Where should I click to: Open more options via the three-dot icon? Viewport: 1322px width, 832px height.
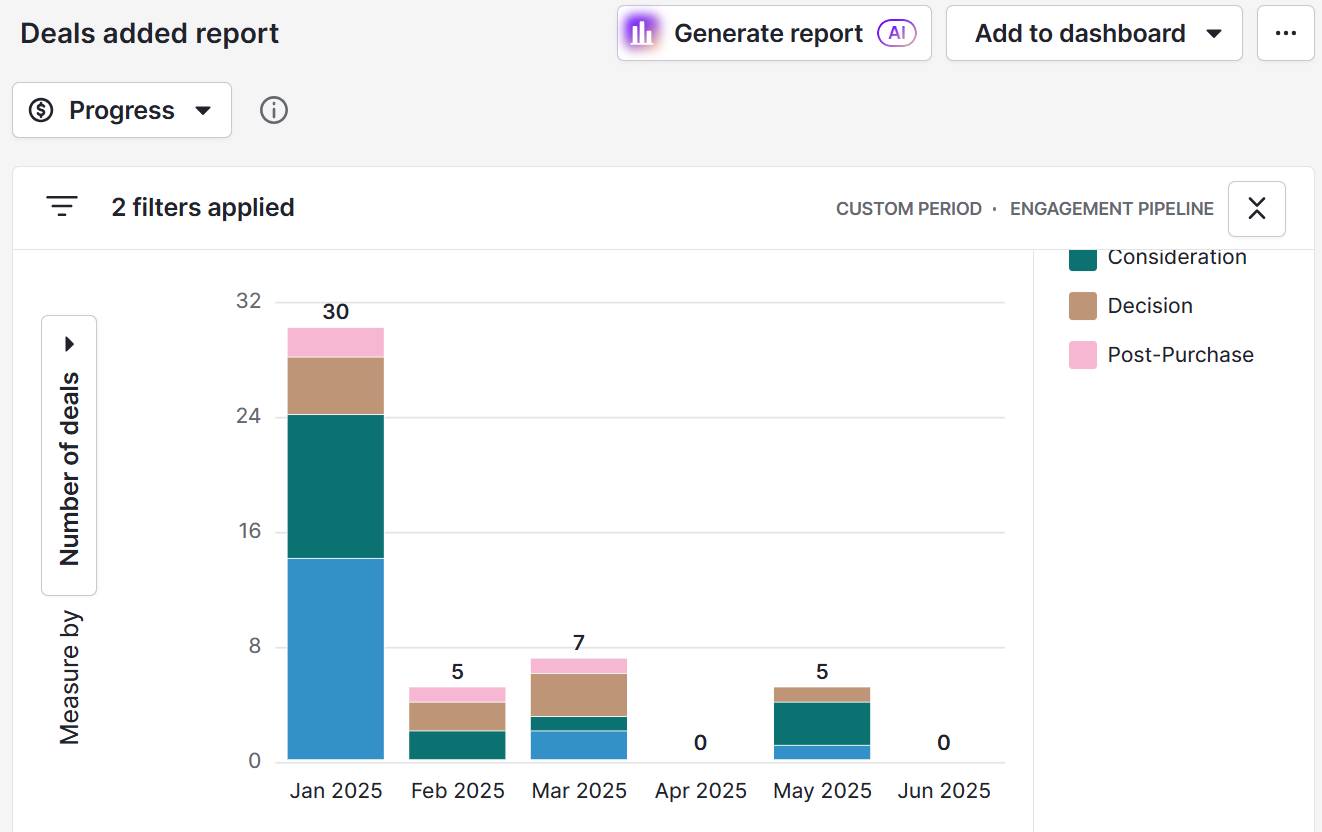coord(1285,33)
